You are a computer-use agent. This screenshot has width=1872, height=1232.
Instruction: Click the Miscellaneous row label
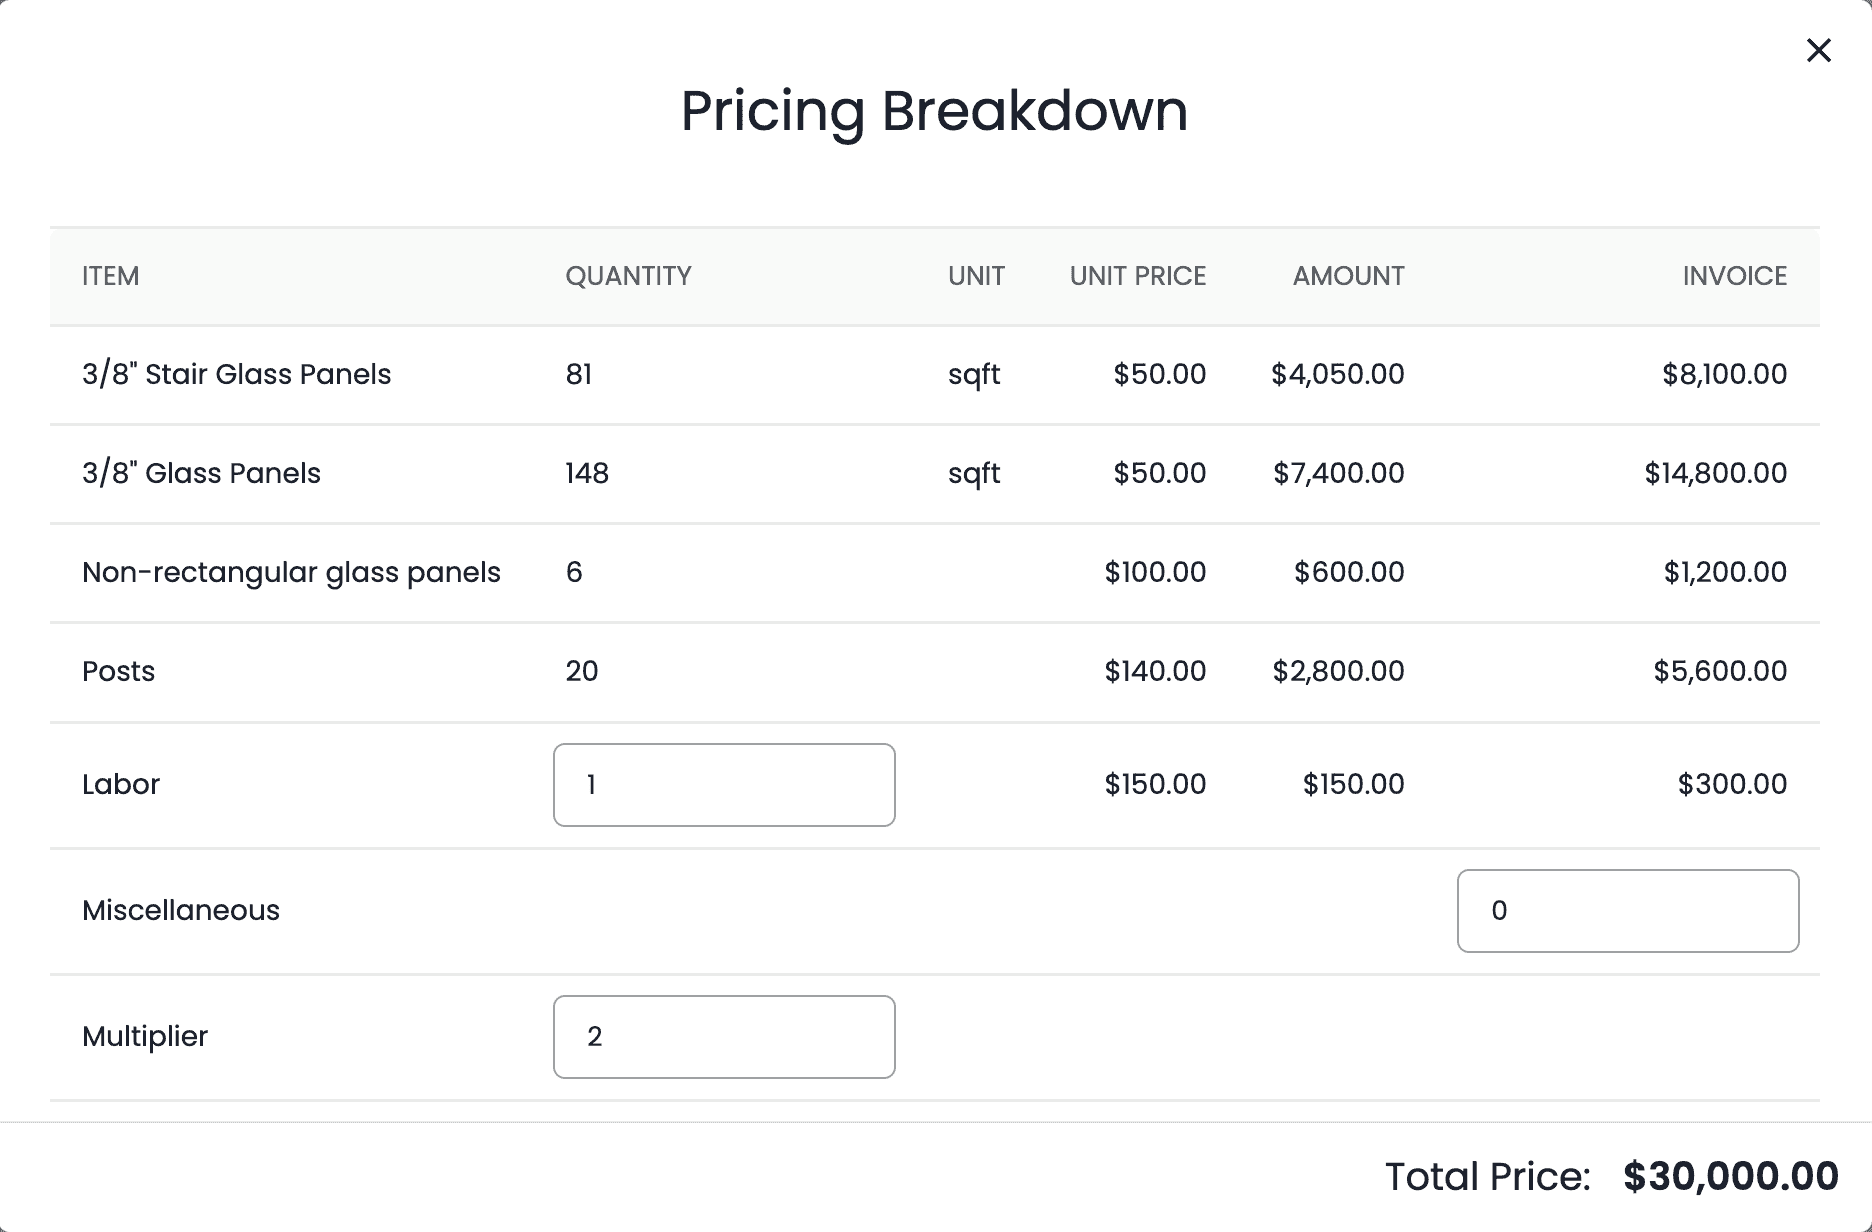pos(181,910)
